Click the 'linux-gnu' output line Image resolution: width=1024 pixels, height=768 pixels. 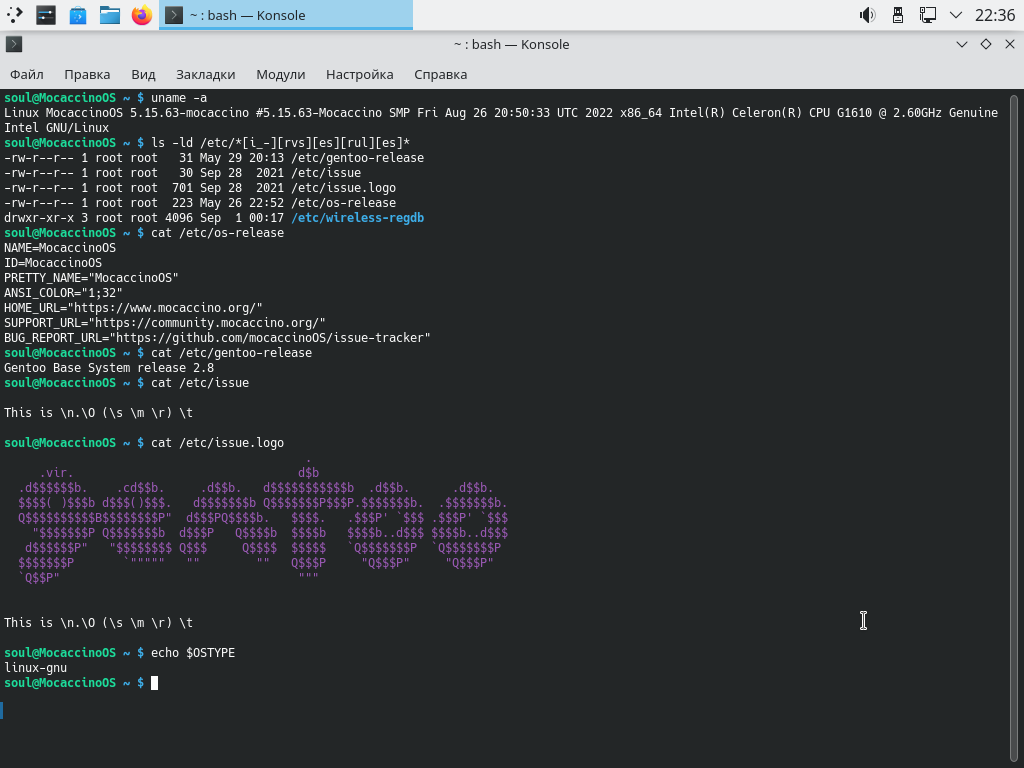tap(35, 667)
